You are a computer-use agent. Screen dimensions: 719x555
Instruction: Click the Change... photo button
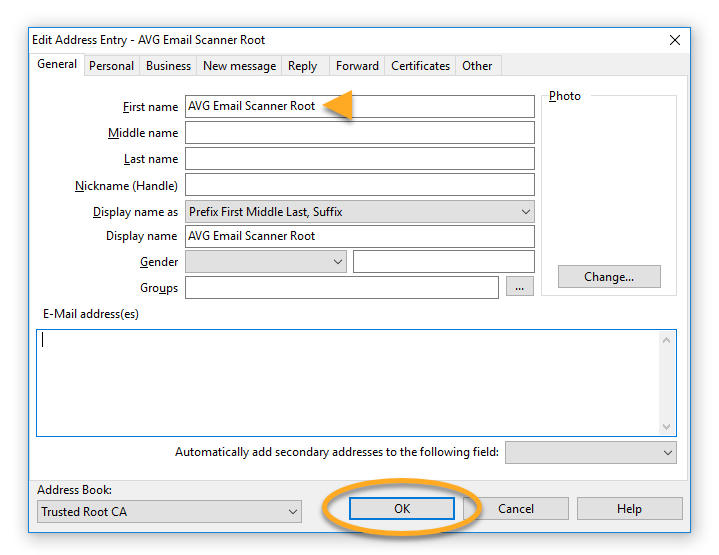click(609, 277)
